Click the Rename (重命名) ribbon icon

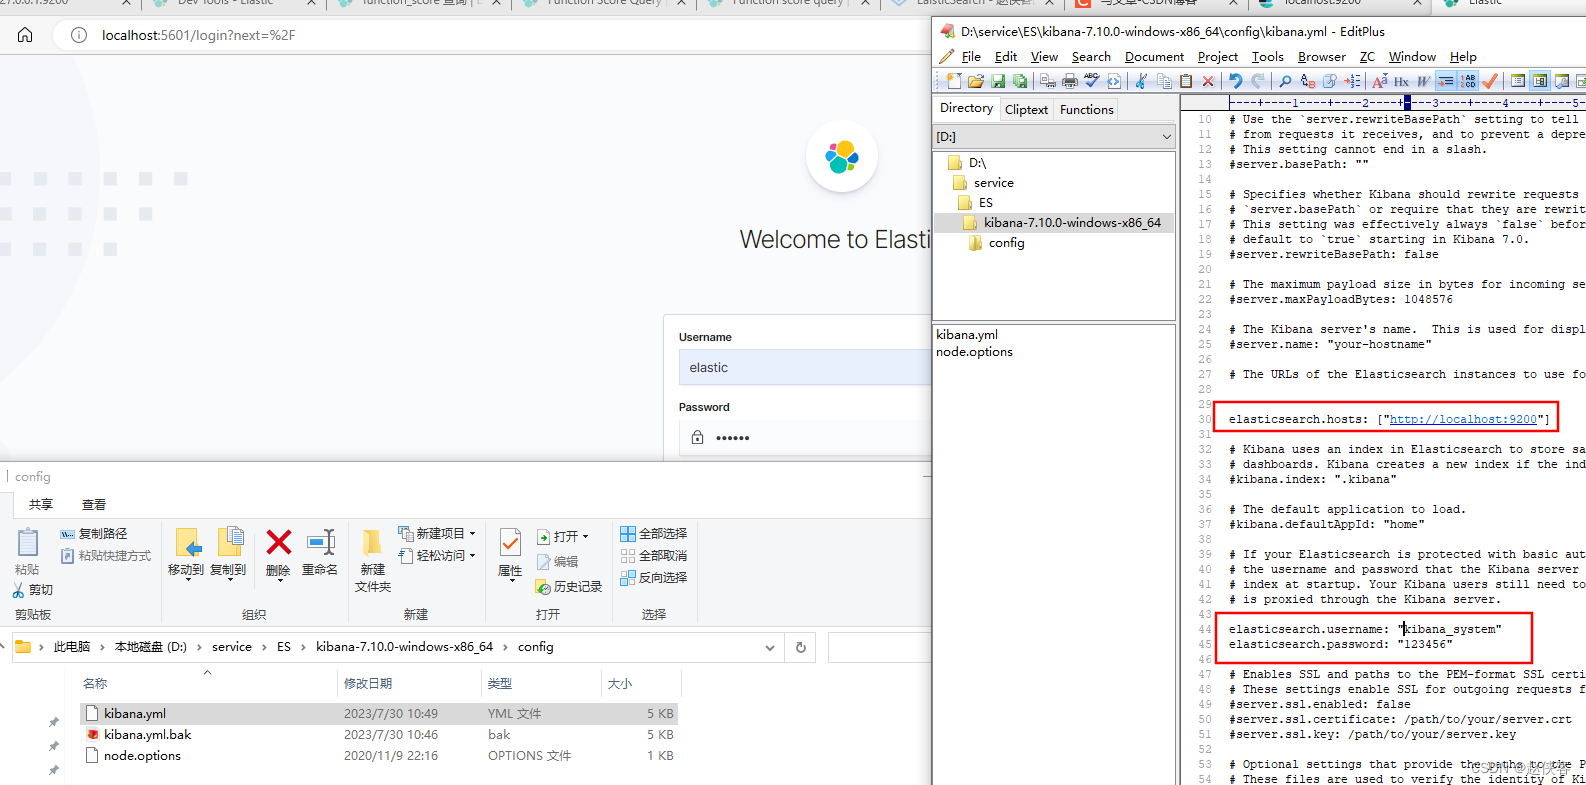point(320,552)
